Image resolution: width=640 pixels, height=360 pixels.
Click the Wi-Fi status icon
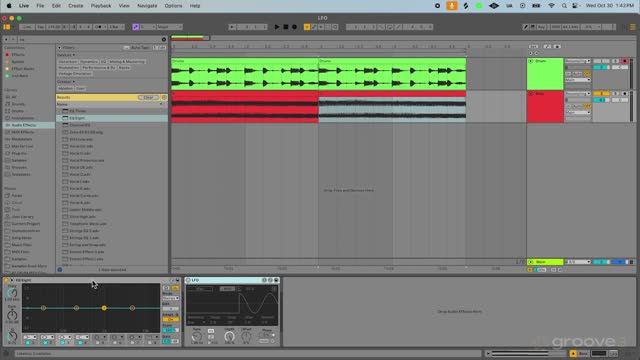551,6
